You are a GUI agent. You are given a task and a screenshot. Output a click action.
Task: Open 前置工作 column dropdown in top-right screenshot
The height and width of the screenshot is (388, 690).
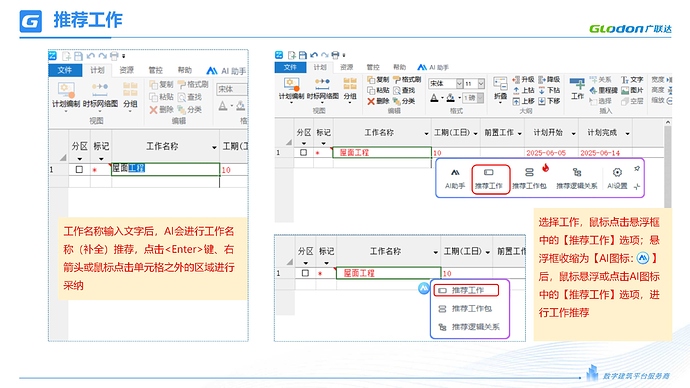(520, 133)
